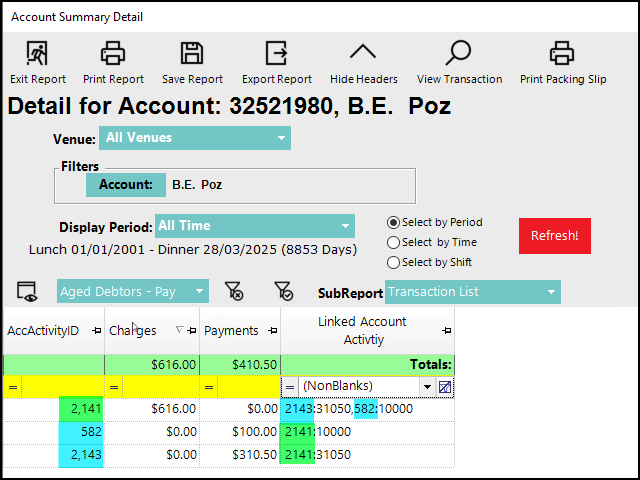The height and width of the screenshot is (480, 640).
Task: Open the Venue dropdown showing All Venues
Action: [194, 138]
